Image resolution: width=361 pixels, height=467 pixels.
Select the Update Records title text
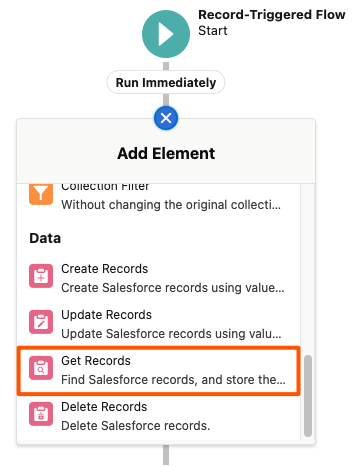pyautogui.click(x=106, y=315)
